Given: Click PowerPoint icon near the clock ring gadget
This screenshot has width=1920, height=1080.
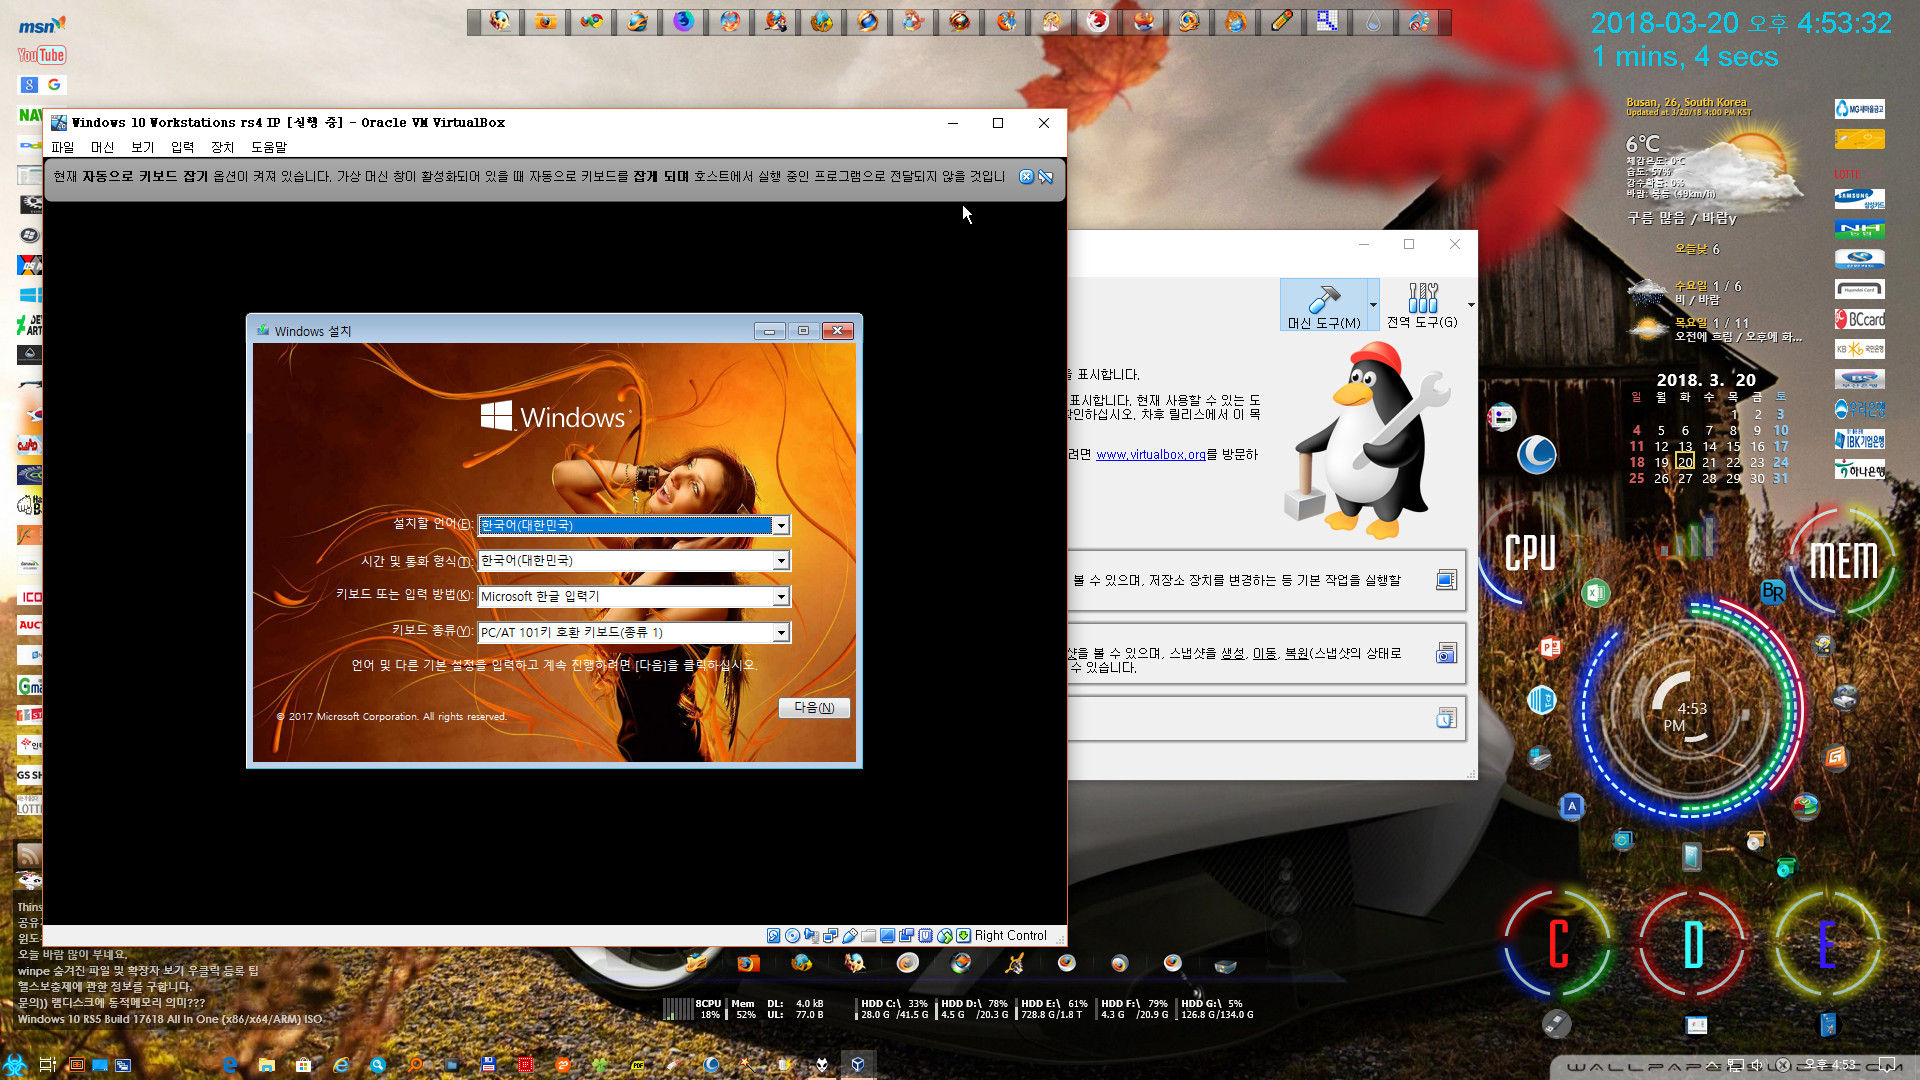Looking at the screenshot, I should (1550, 647).
